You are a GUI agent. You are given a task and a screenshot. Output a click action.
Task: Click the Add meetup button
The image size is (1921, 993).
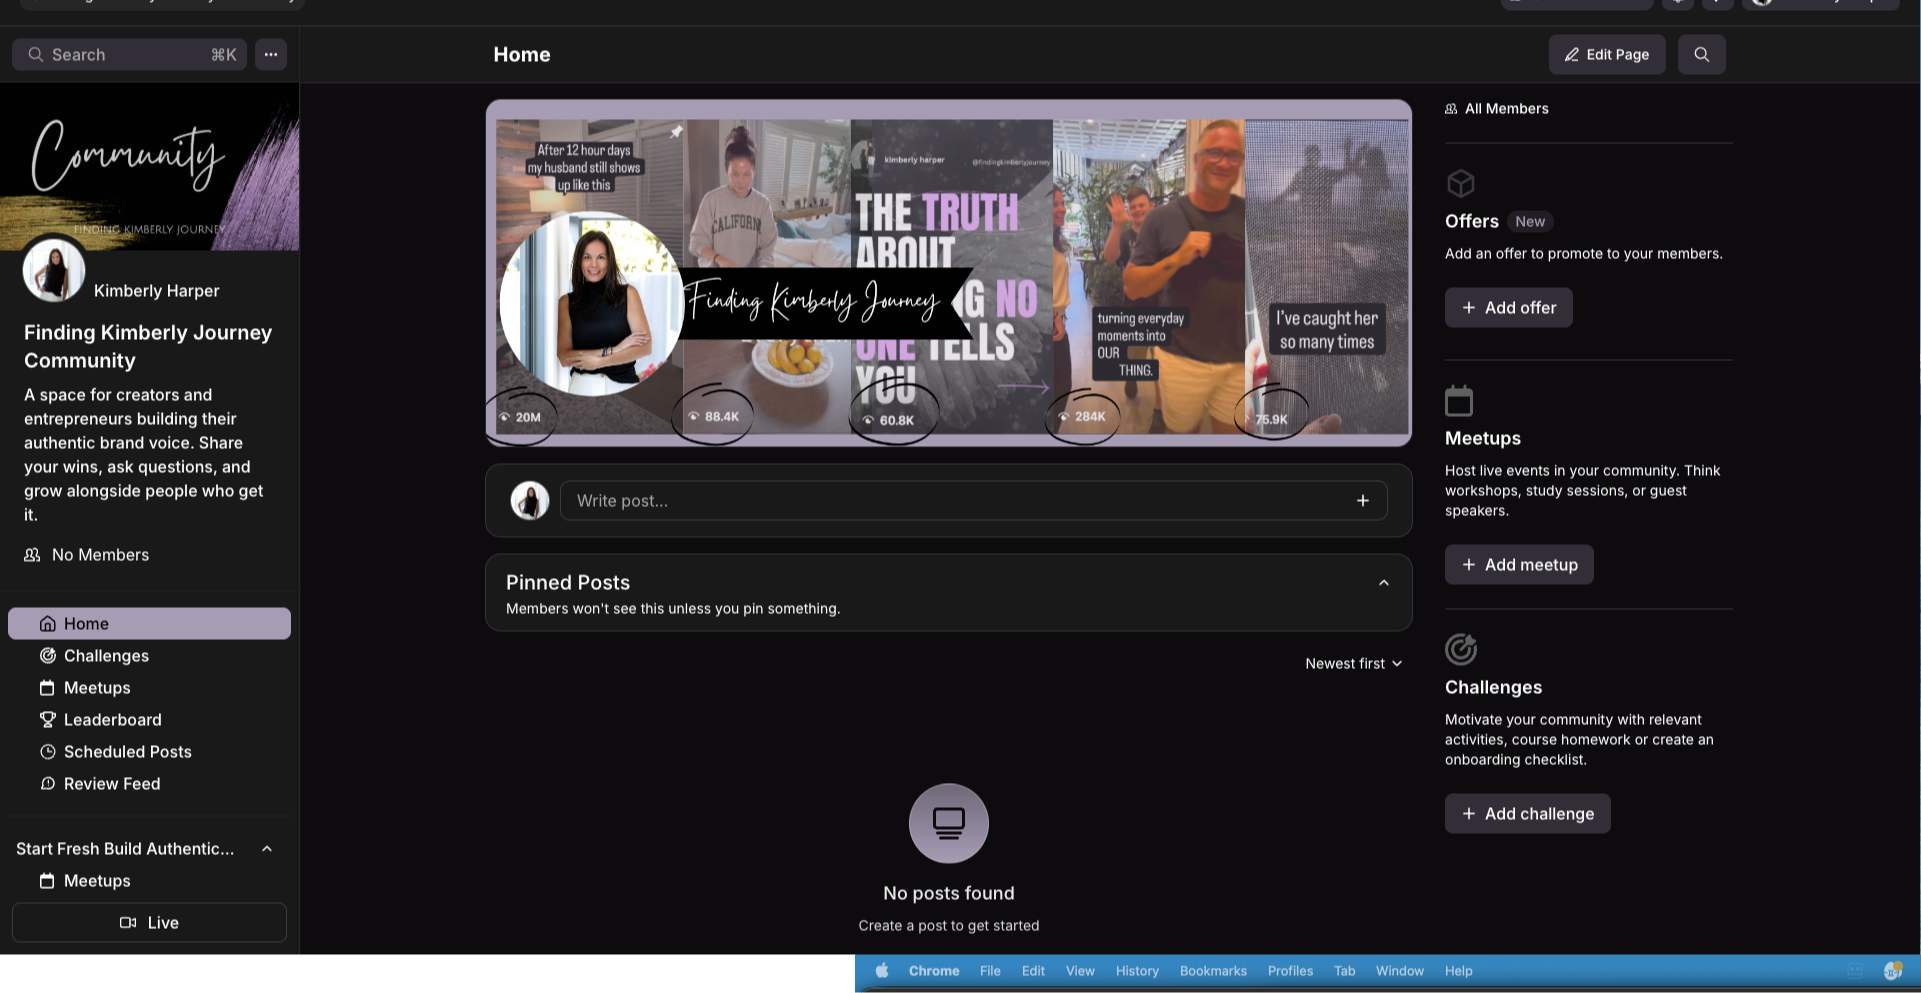[1519, 565]
